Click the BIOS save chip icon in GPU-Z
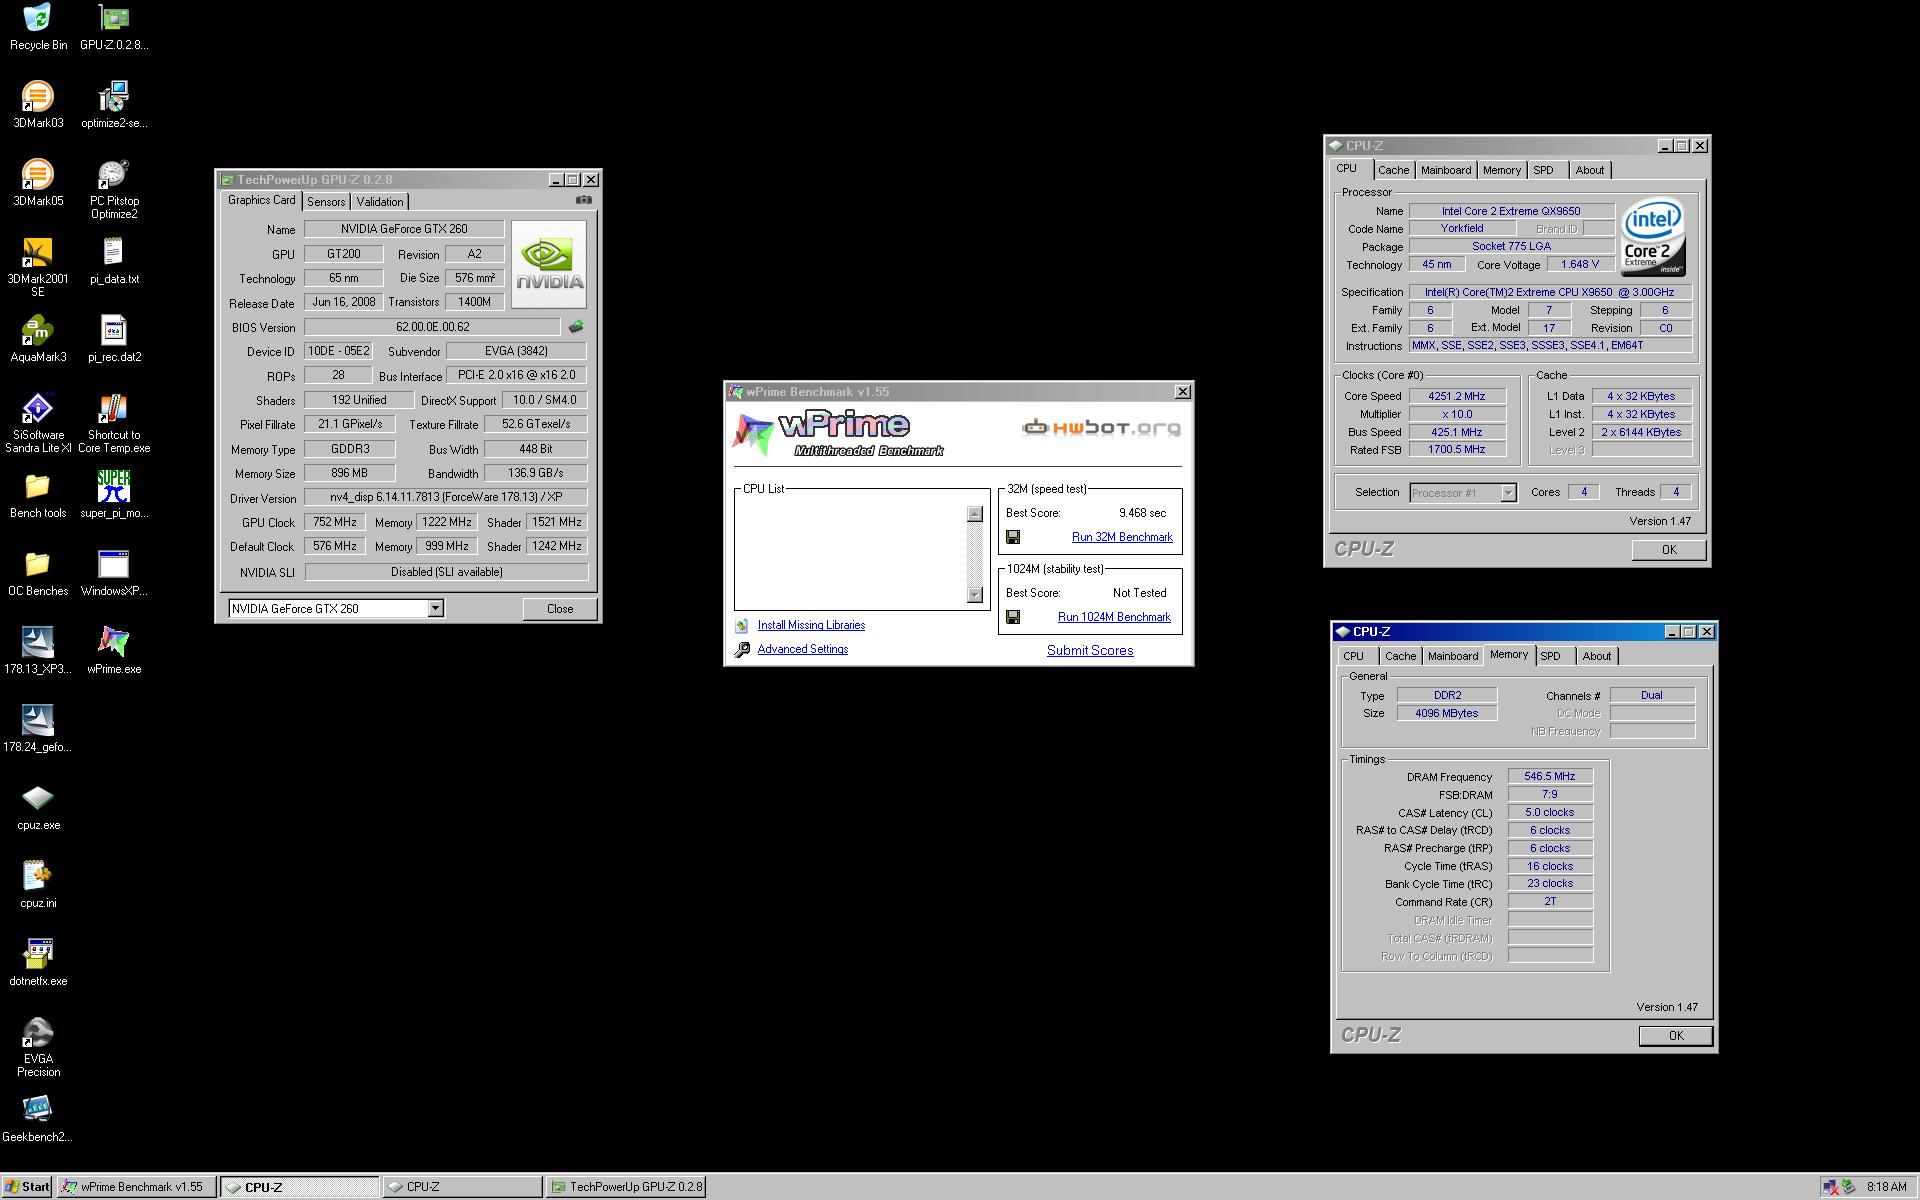Viewport: 1920px width, 1200px height. point(576,326)
